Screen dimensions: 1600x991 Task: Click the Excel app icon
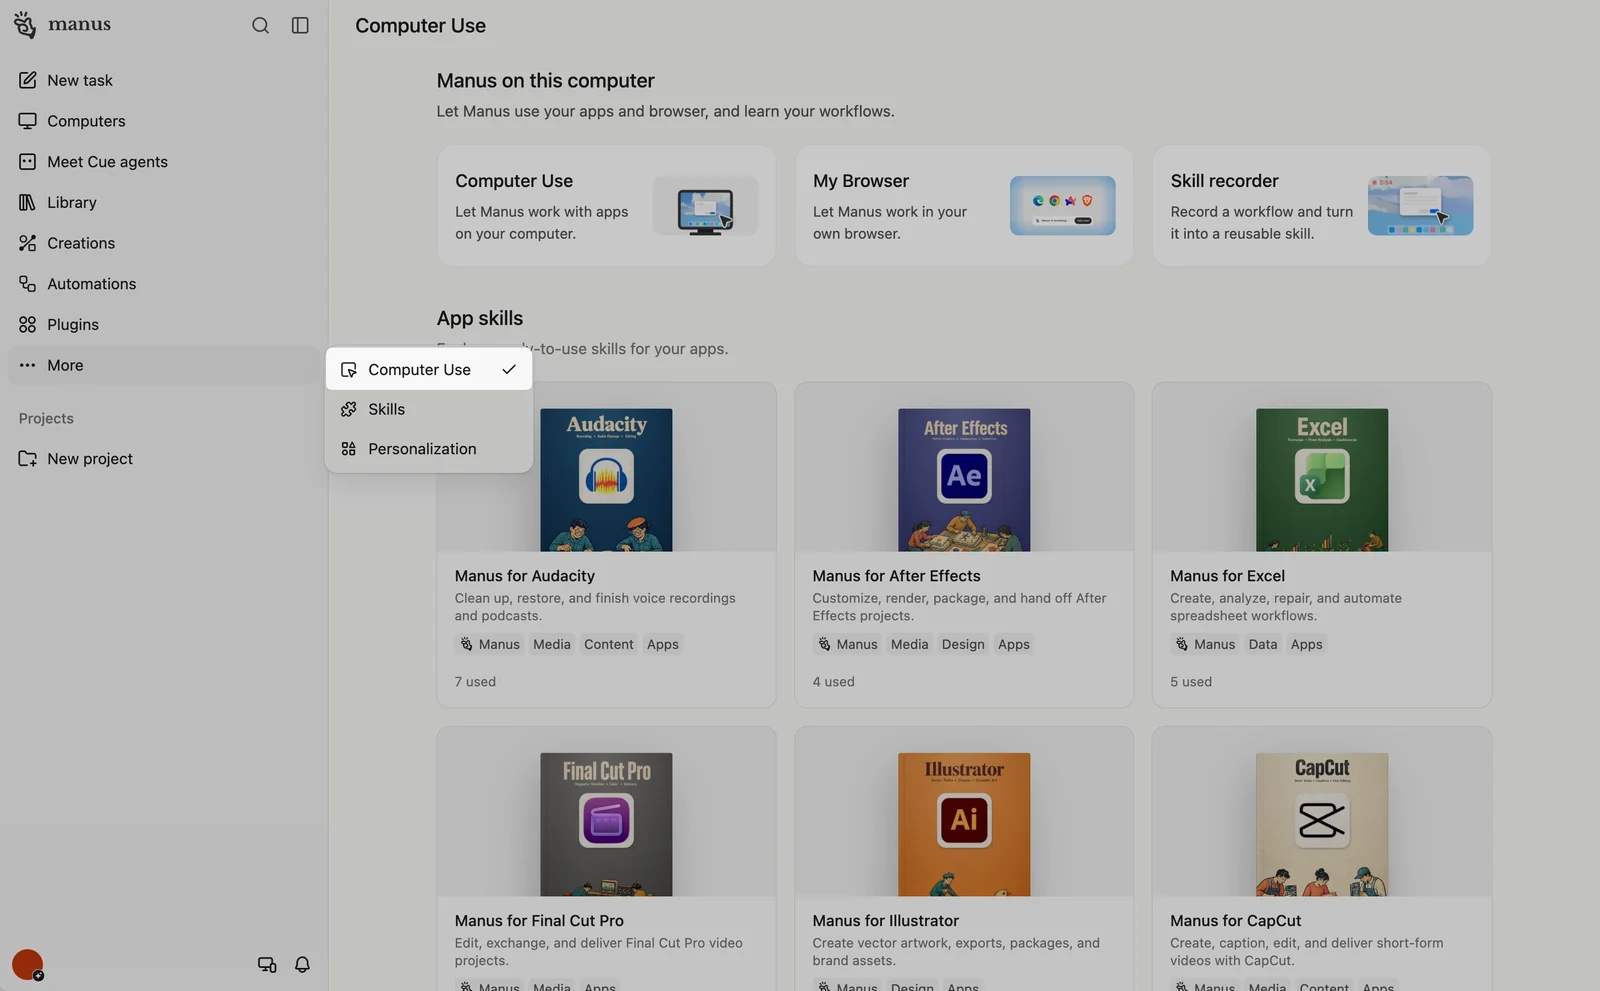[1322, 476]
